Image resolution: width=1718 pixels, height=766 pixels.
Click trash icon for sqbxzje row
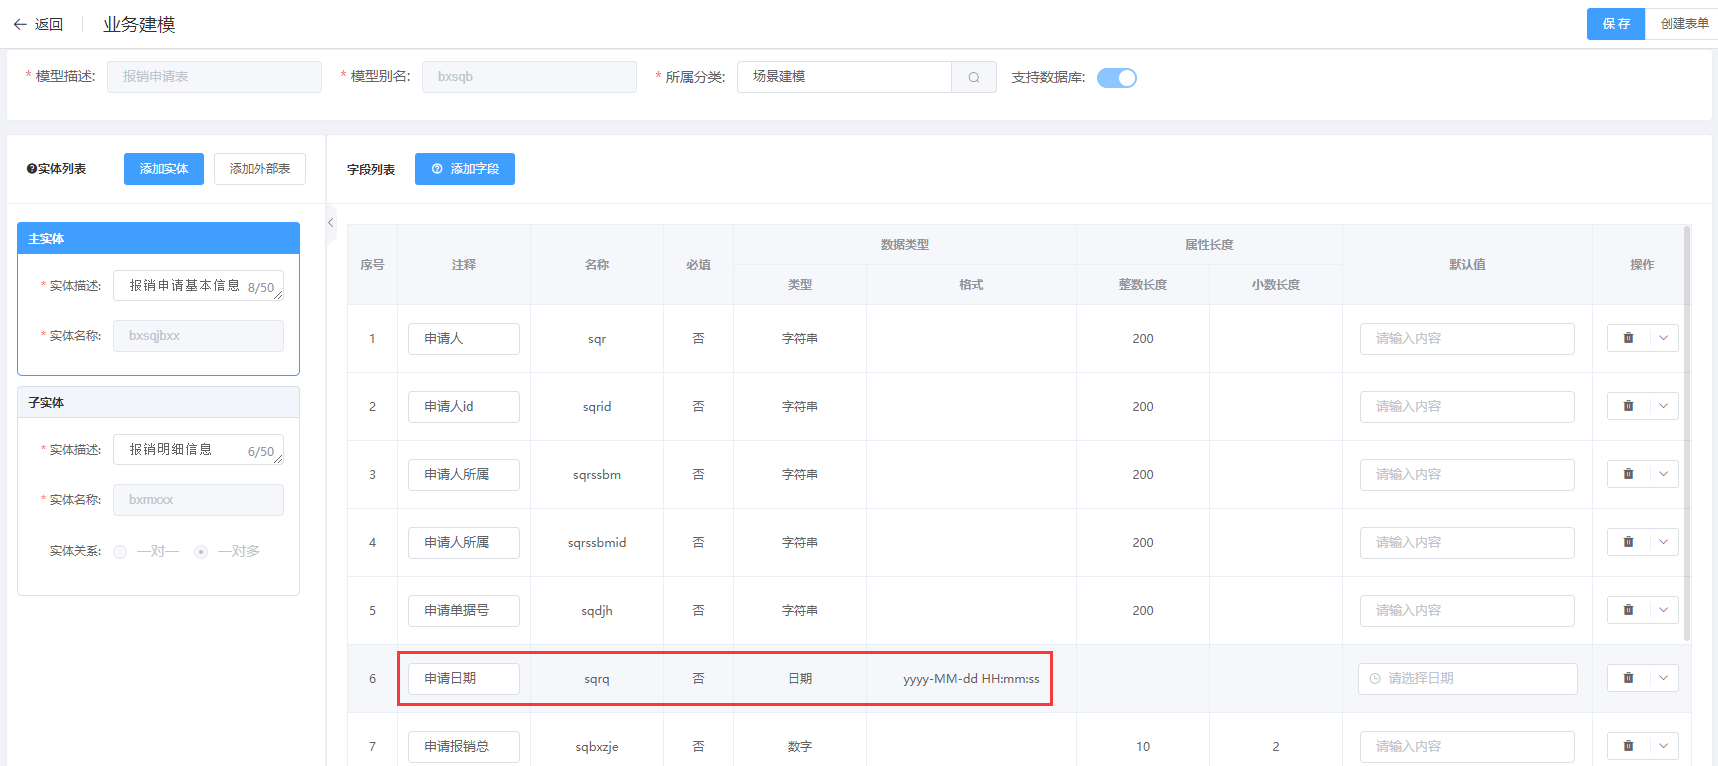tap(1628, 746)
